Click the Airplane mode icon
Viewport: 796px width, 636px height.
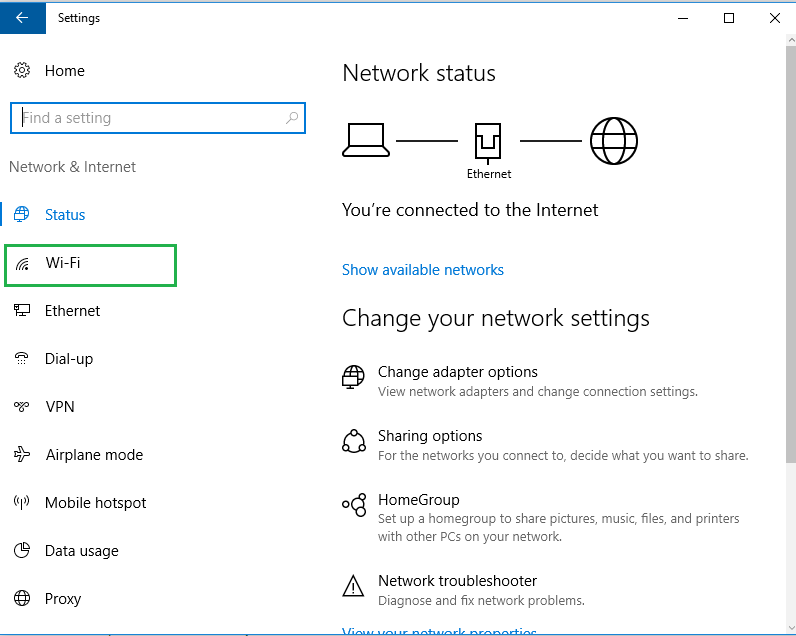click(22, 455)
